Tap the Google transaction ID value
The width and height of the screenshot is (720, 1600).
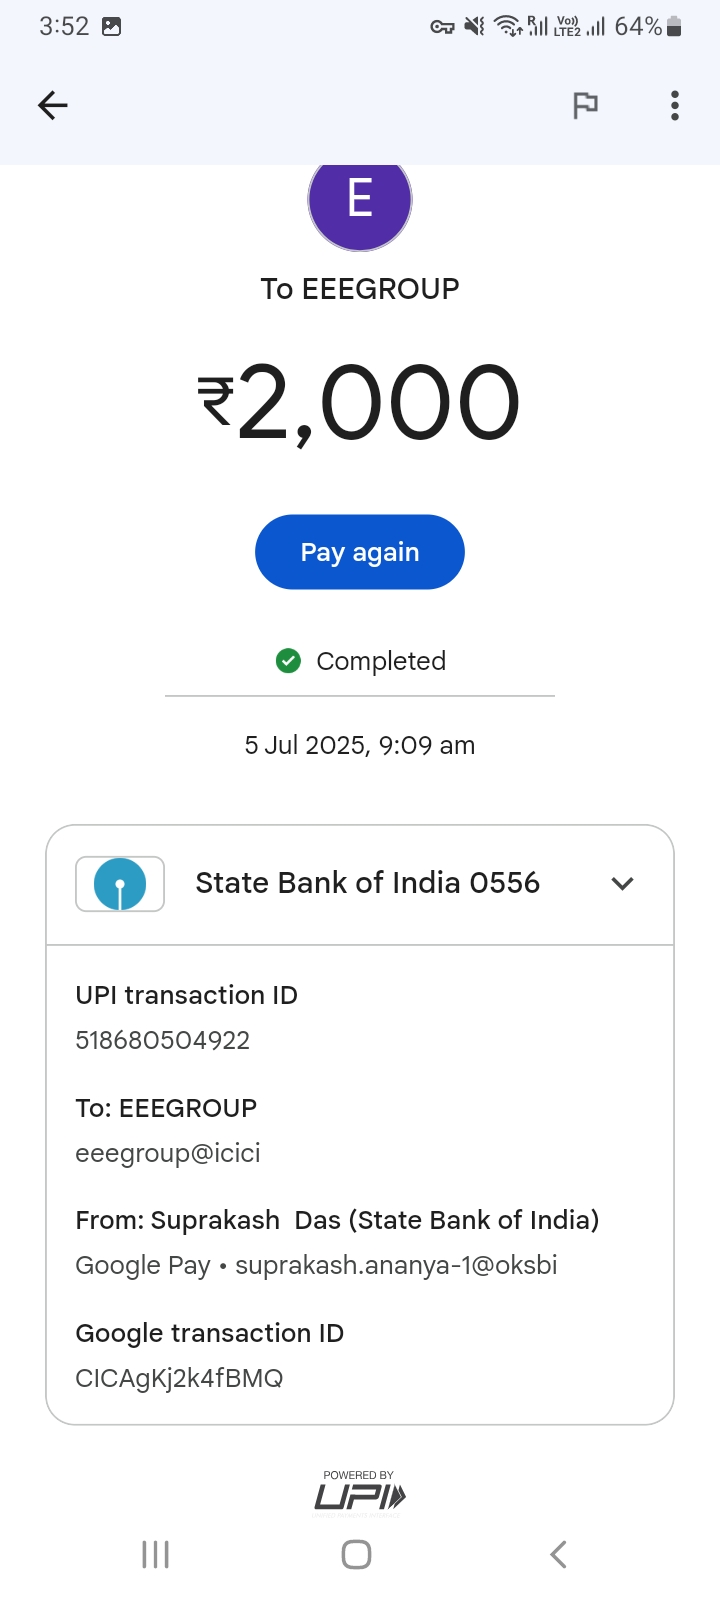coord(179,1378)
